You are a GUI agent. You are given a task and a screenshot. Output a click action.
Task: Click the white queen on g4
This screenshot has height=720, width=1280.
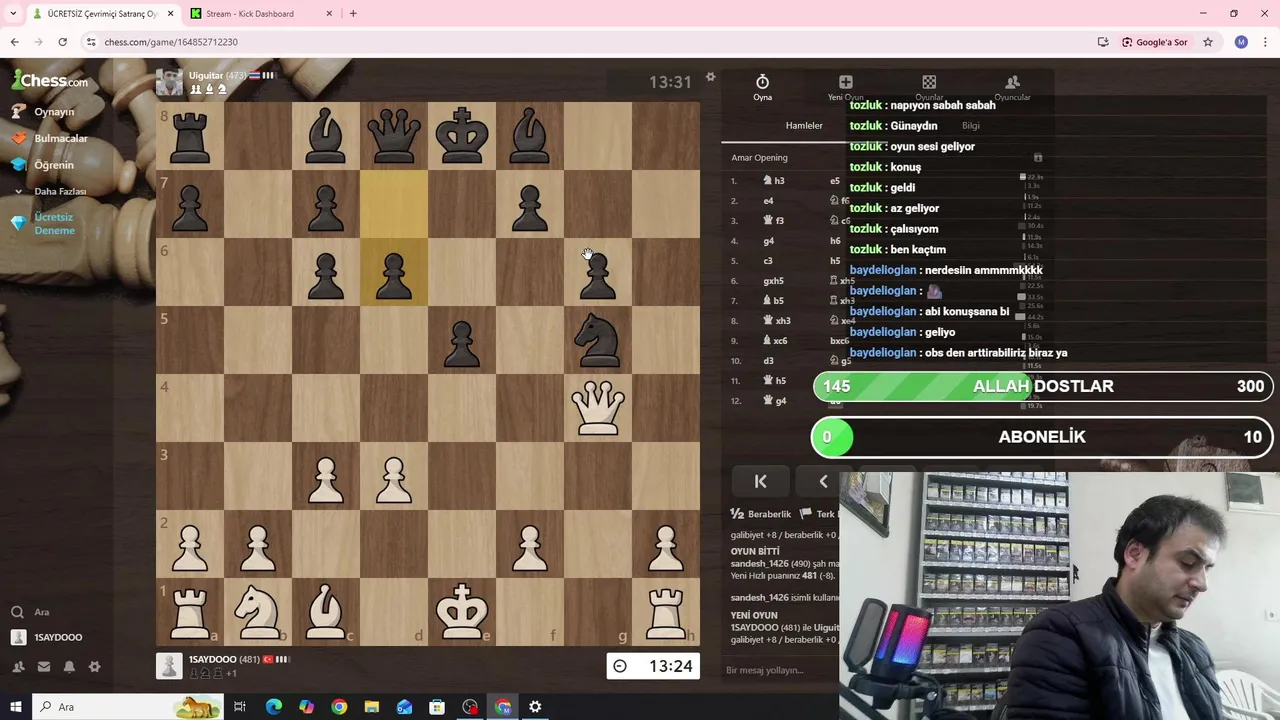(x=598, y=408)
